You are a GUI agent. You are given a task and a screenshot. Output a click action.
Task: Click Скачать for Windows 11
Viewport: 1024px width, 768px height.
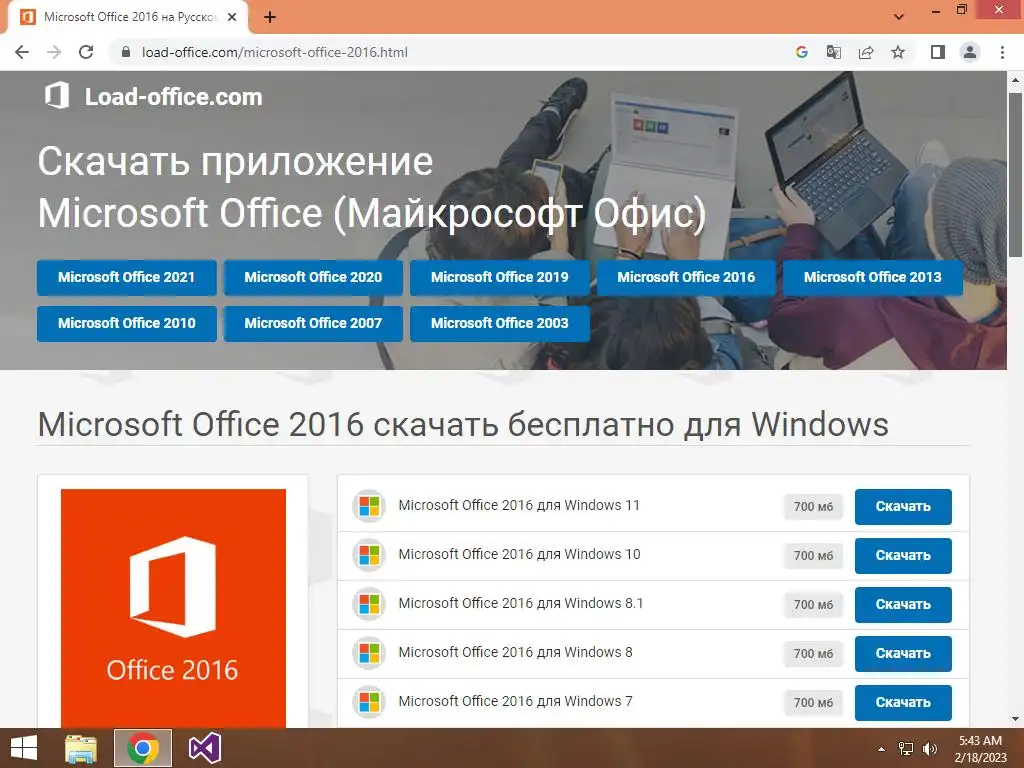pos(903,507)
